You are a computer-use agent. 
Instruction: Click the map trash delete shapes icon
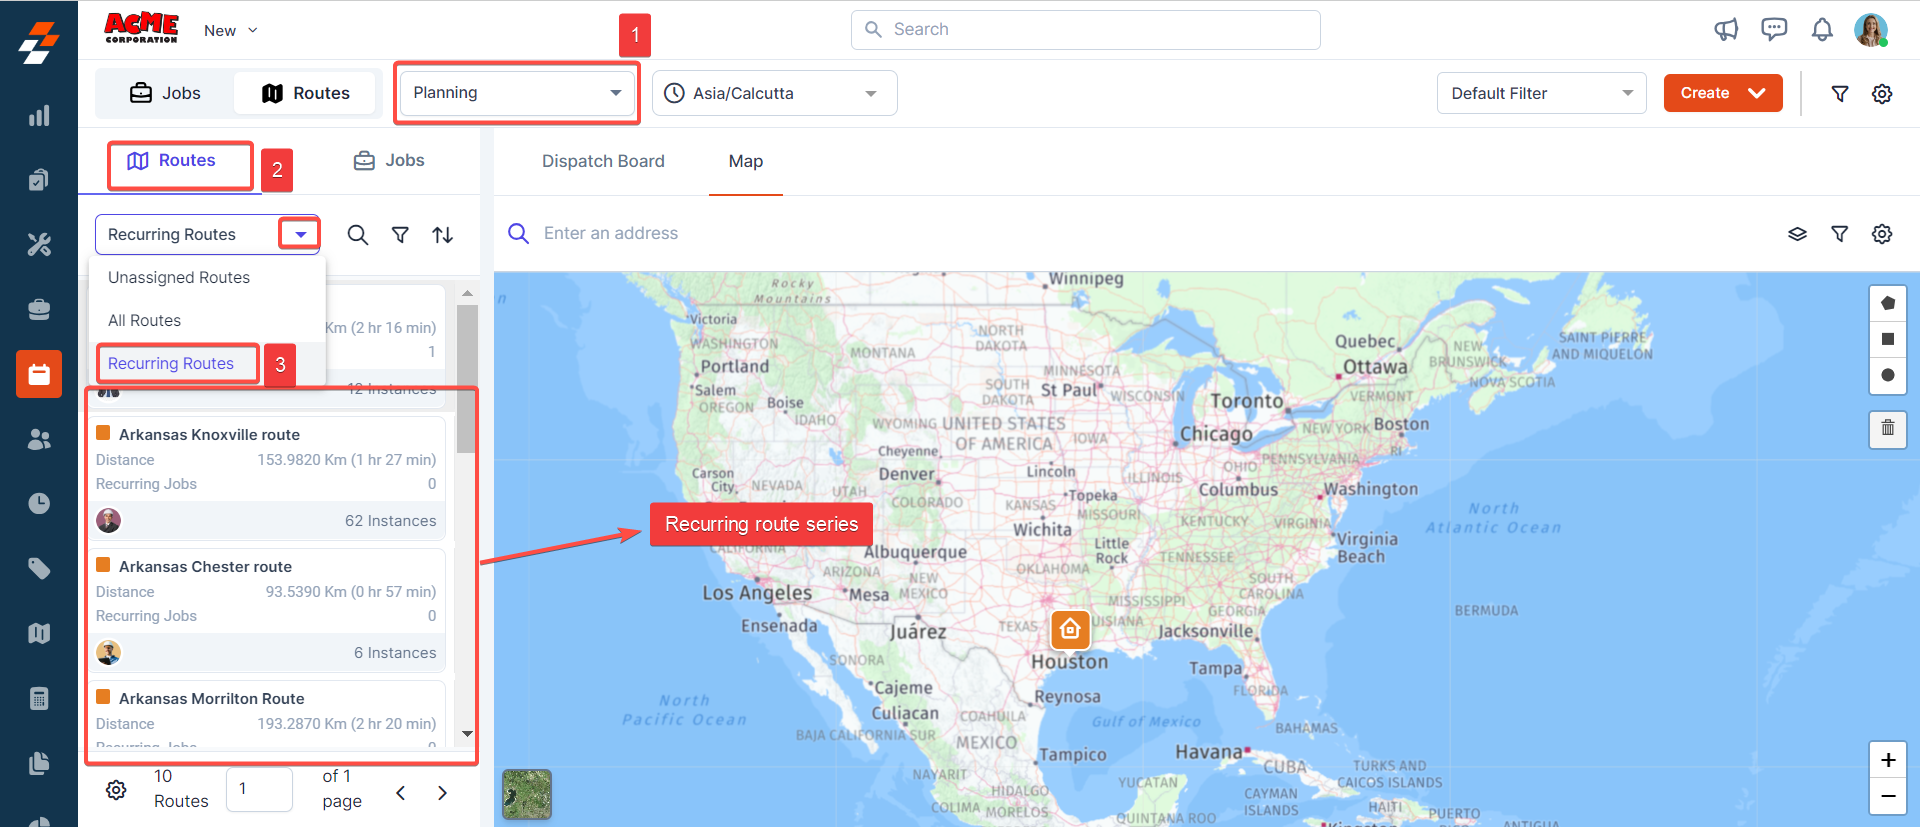point(1888,428)
